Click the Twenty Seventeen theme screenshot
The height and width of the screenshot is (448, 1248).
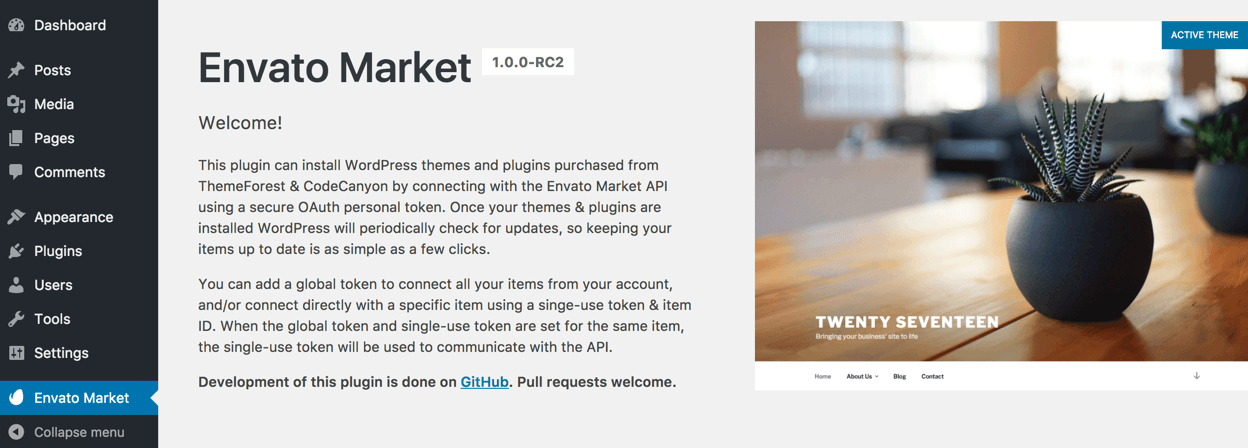pos(980,200)
